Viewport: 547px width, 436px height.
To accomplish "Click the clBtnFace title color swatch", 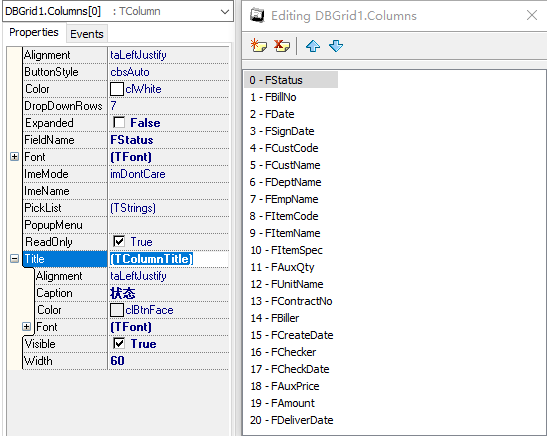I will (117, 310).
